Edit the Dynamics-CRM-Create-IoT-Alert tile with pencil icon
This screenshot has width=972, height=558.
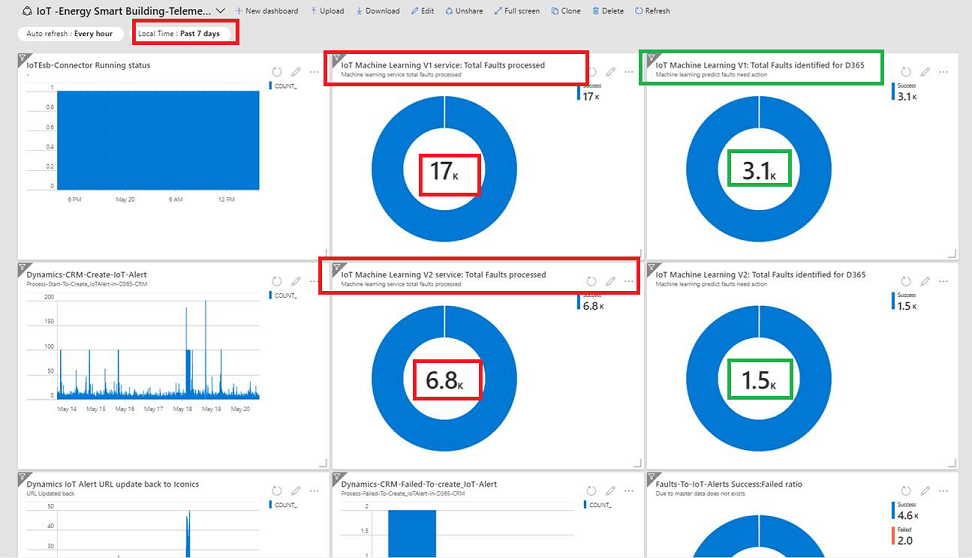pos(296,282)
